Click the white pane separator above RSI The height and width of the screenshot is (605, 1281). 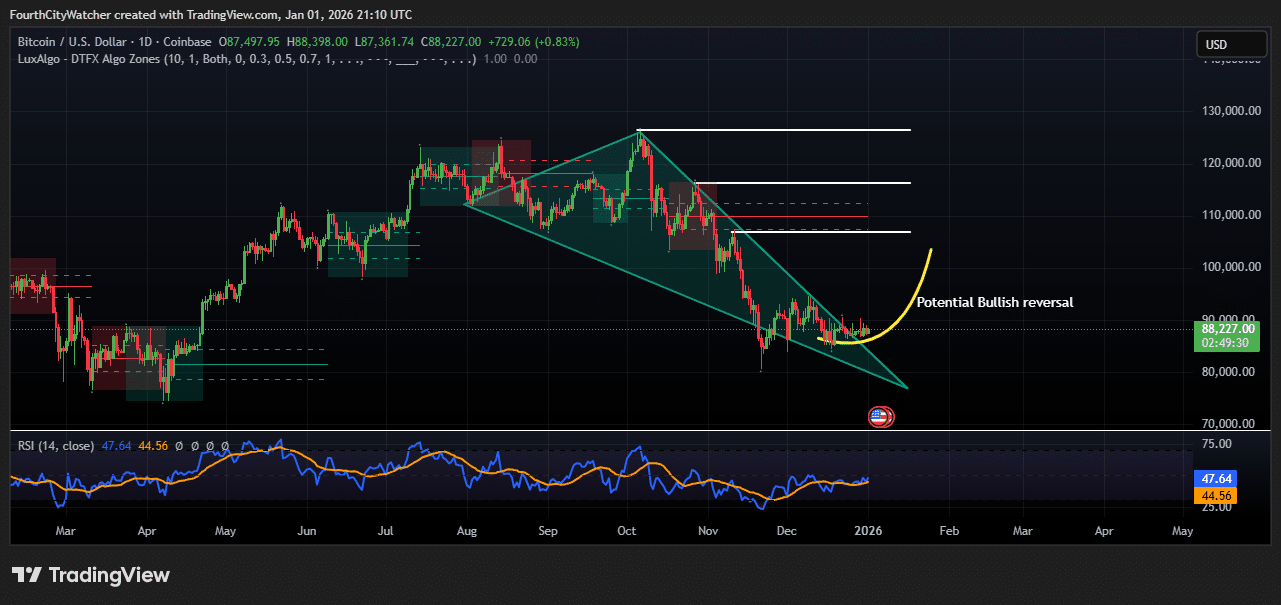(640, 431)
